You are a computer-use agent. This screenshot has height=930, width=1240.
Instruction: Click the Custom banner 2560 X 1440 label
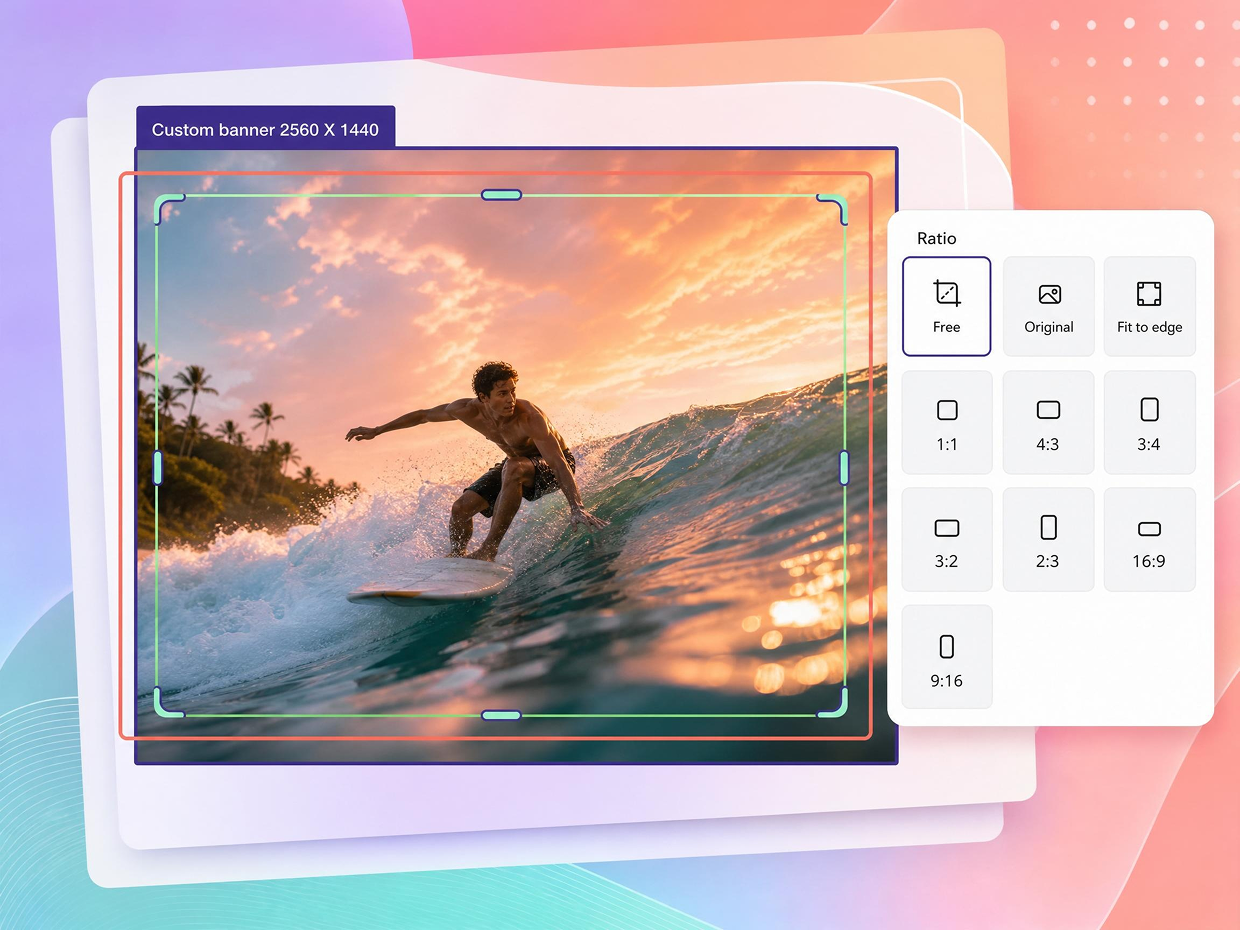coord(265,129)
